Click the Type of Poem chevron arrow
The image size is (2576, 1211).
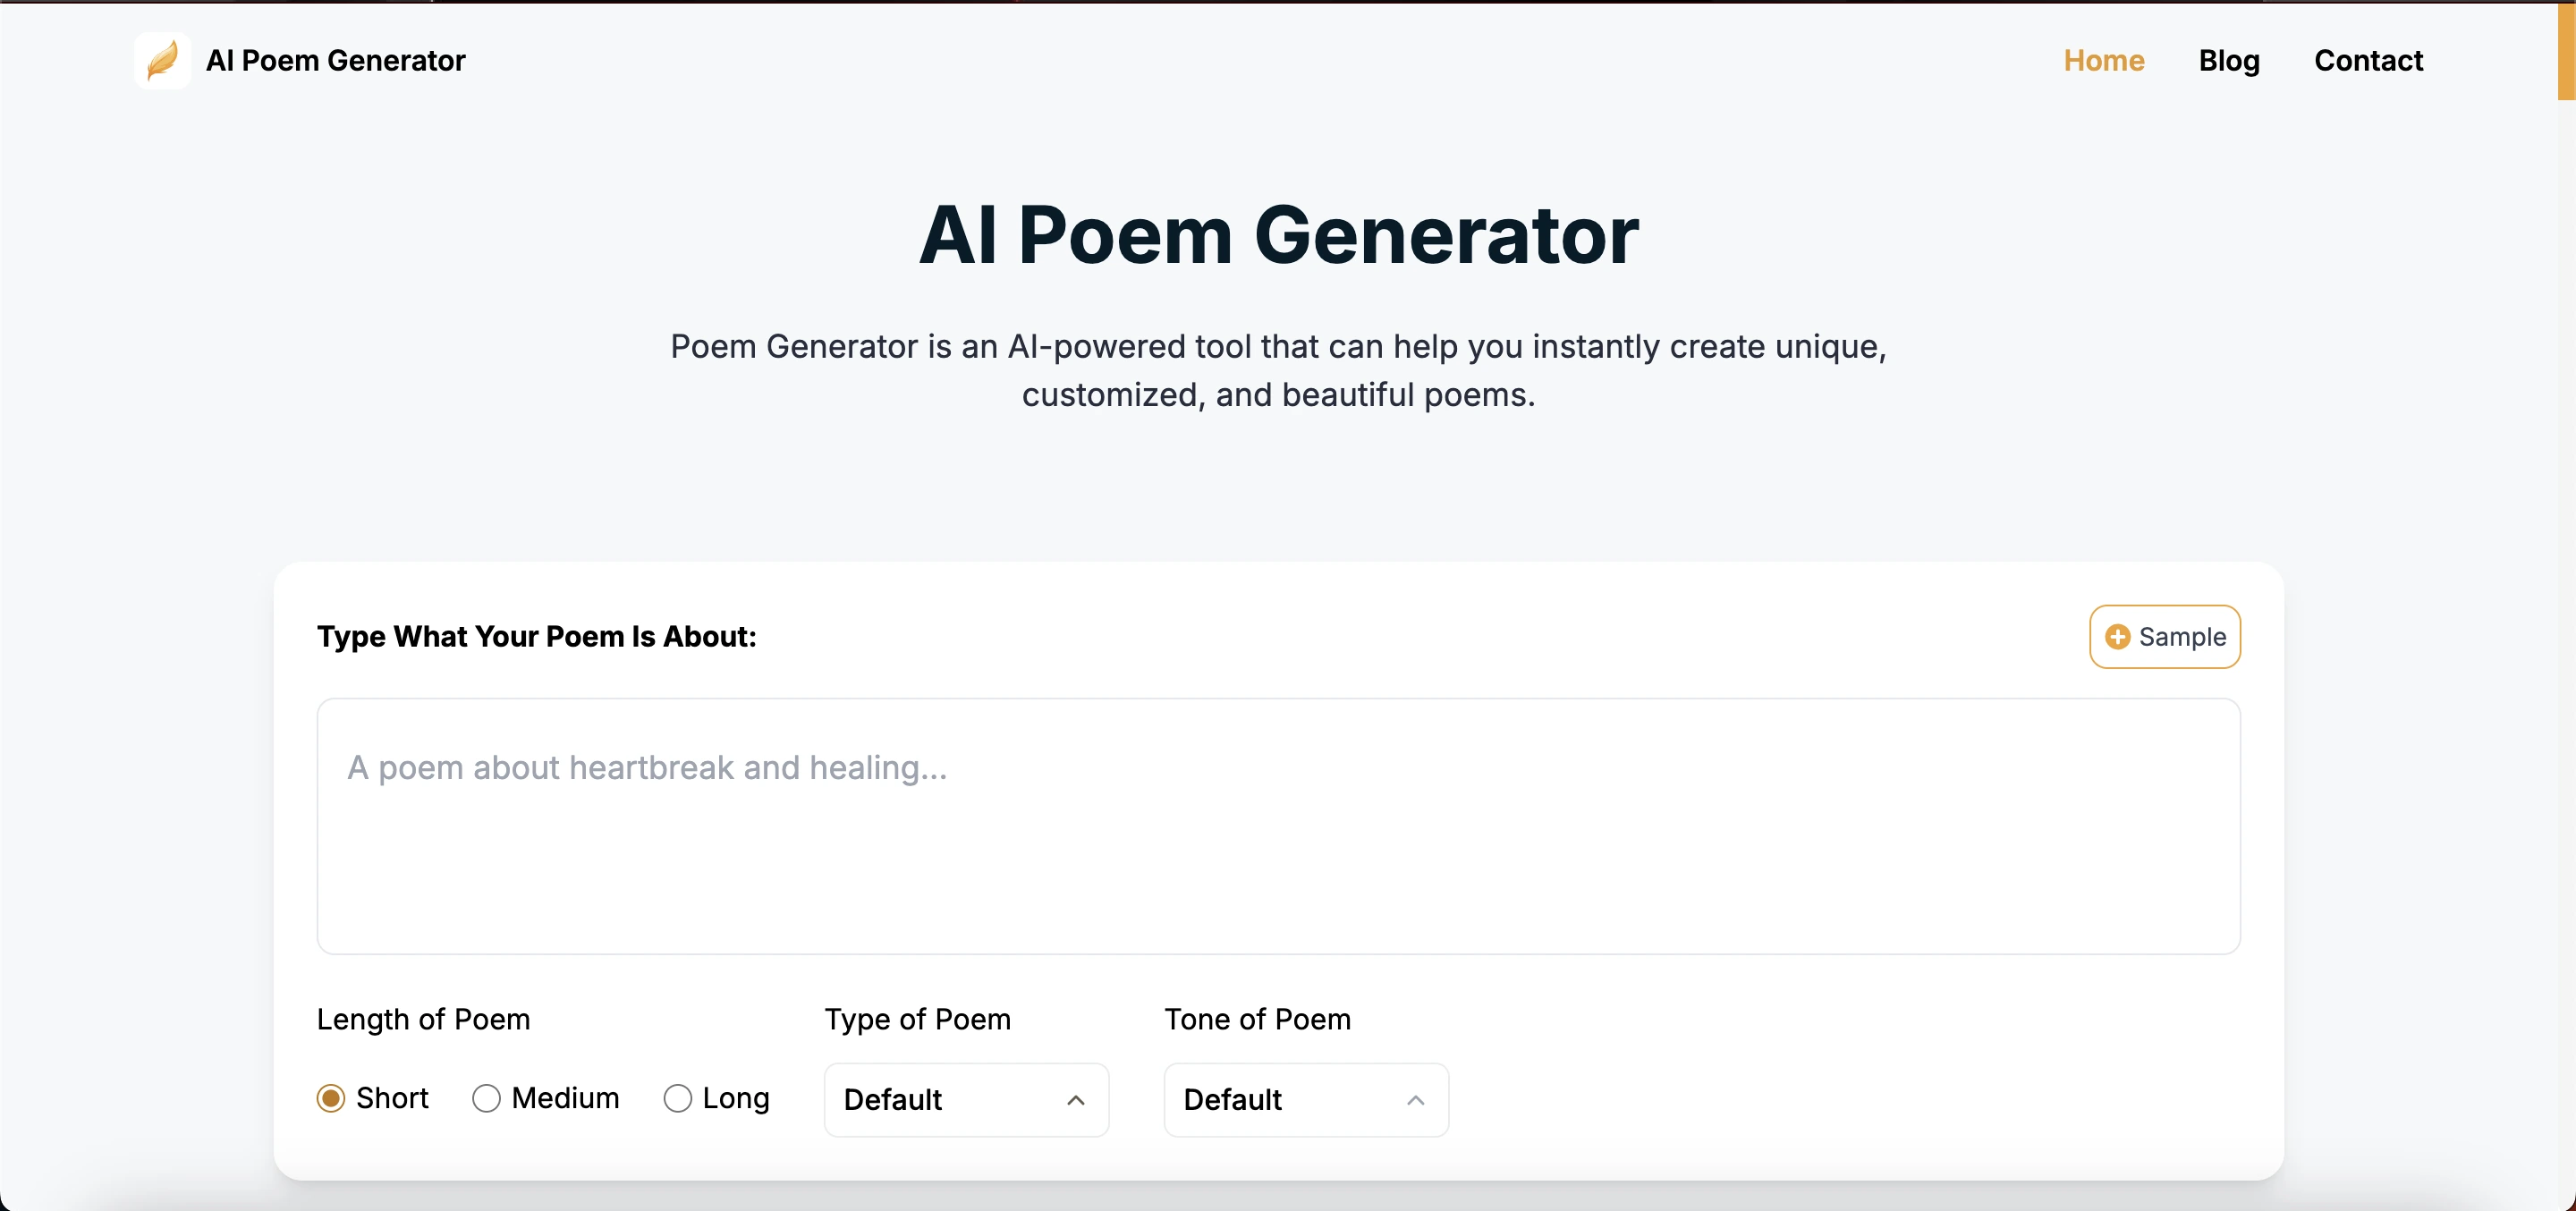click(1075, 1100)
